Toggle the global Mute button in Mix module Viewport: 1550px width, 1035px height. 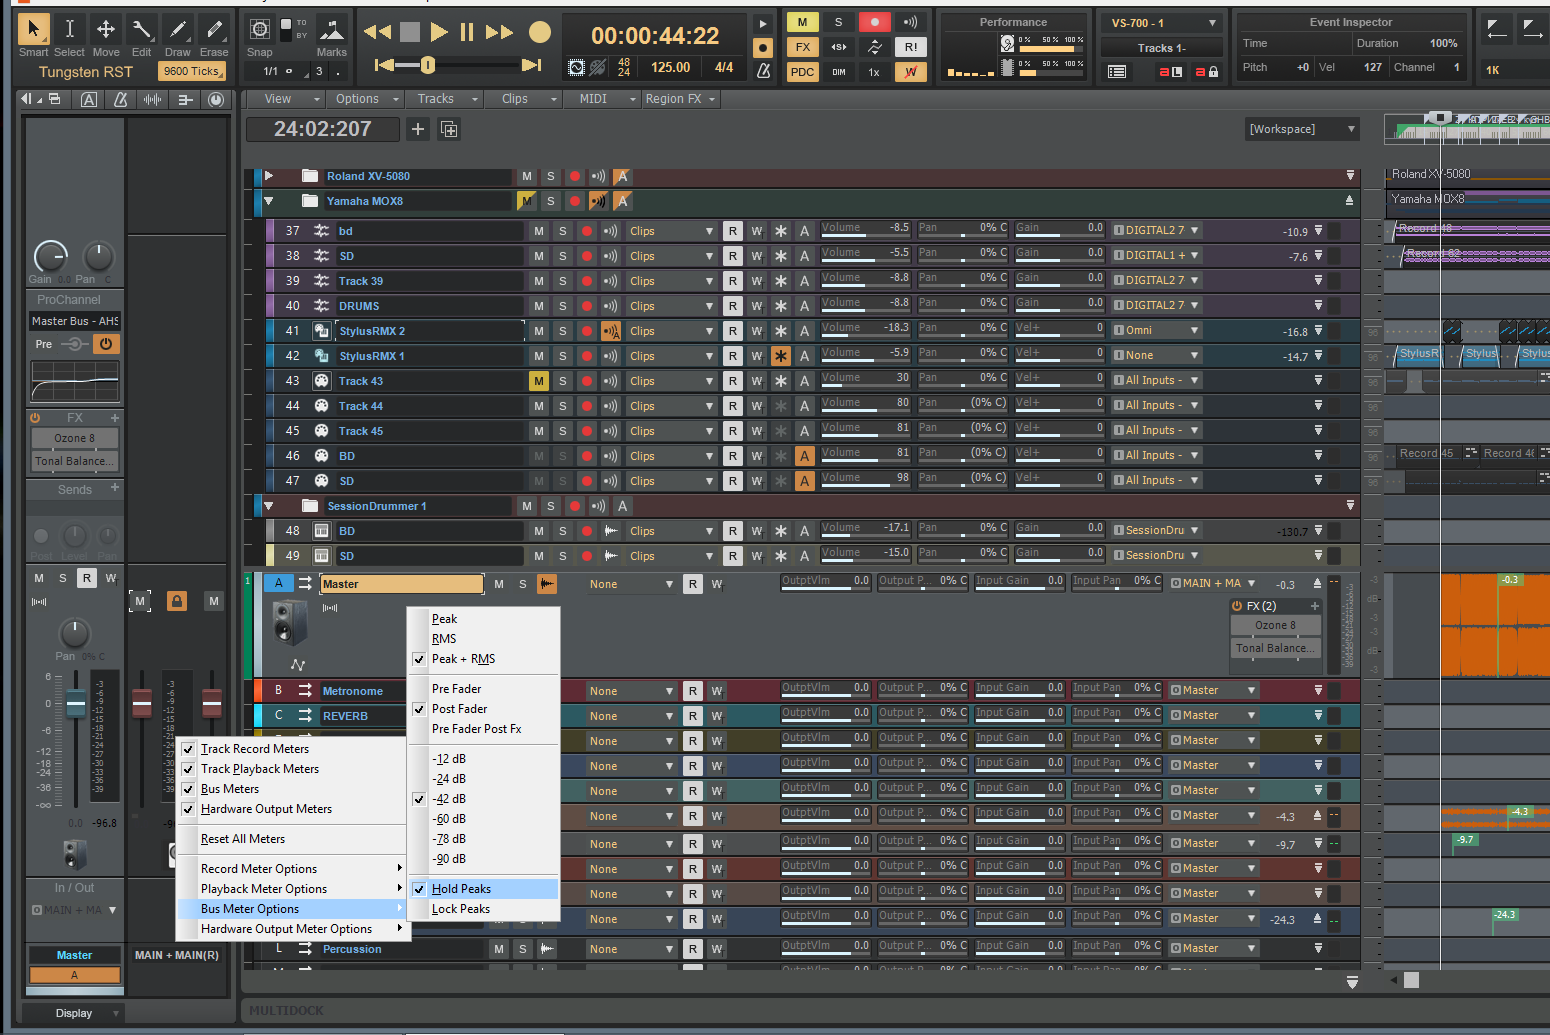point(802,22)
